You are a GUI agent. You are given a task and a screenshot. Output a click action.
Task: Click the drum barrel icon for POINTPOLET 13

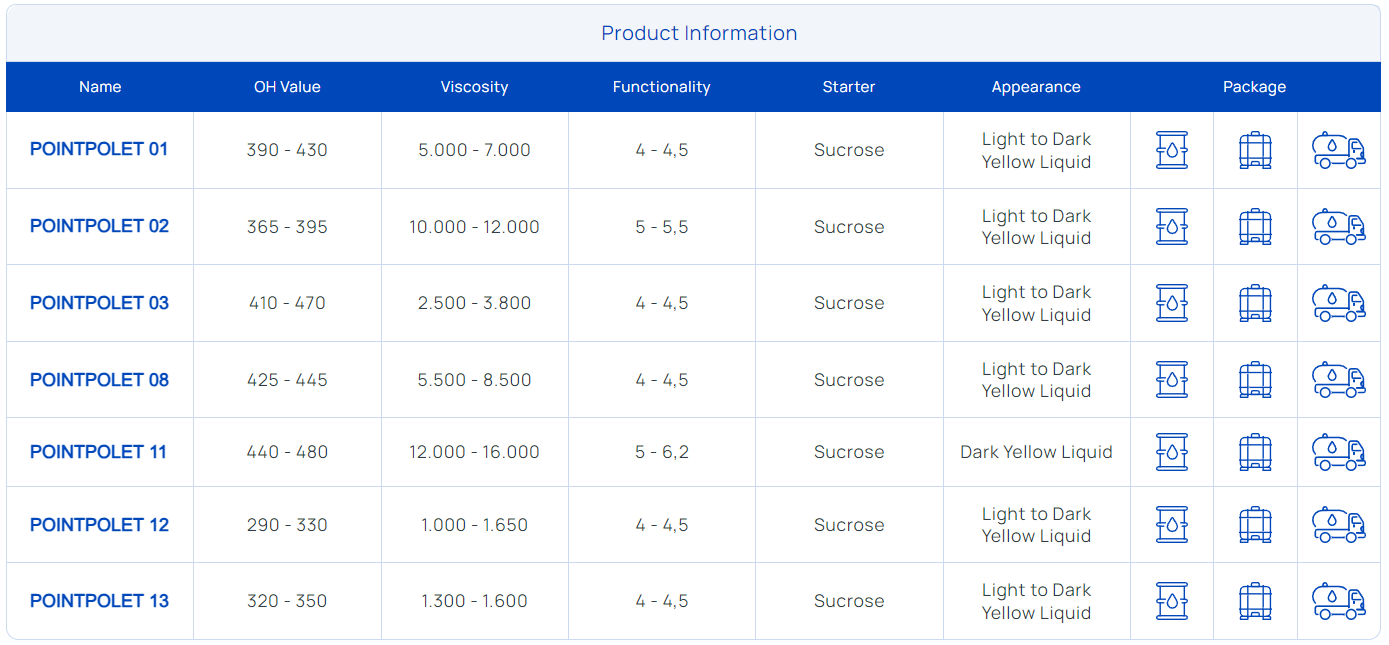click(1171, 601)
